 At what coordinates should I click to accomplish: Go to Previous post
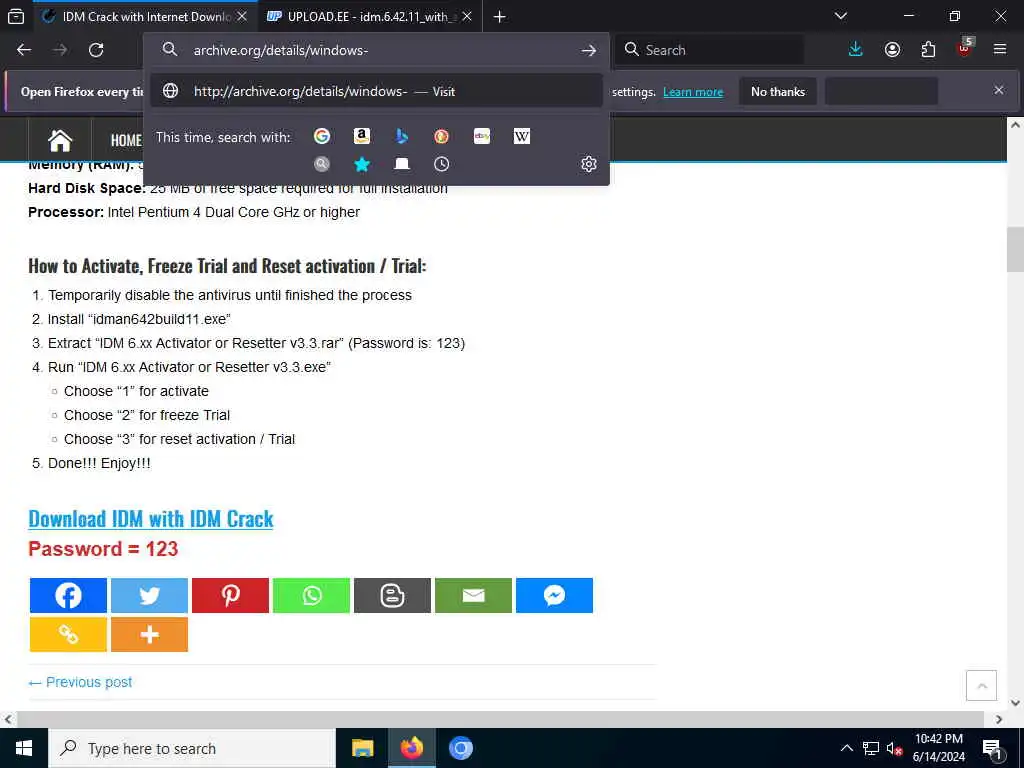pyautogui.click(x=80, y=682)
